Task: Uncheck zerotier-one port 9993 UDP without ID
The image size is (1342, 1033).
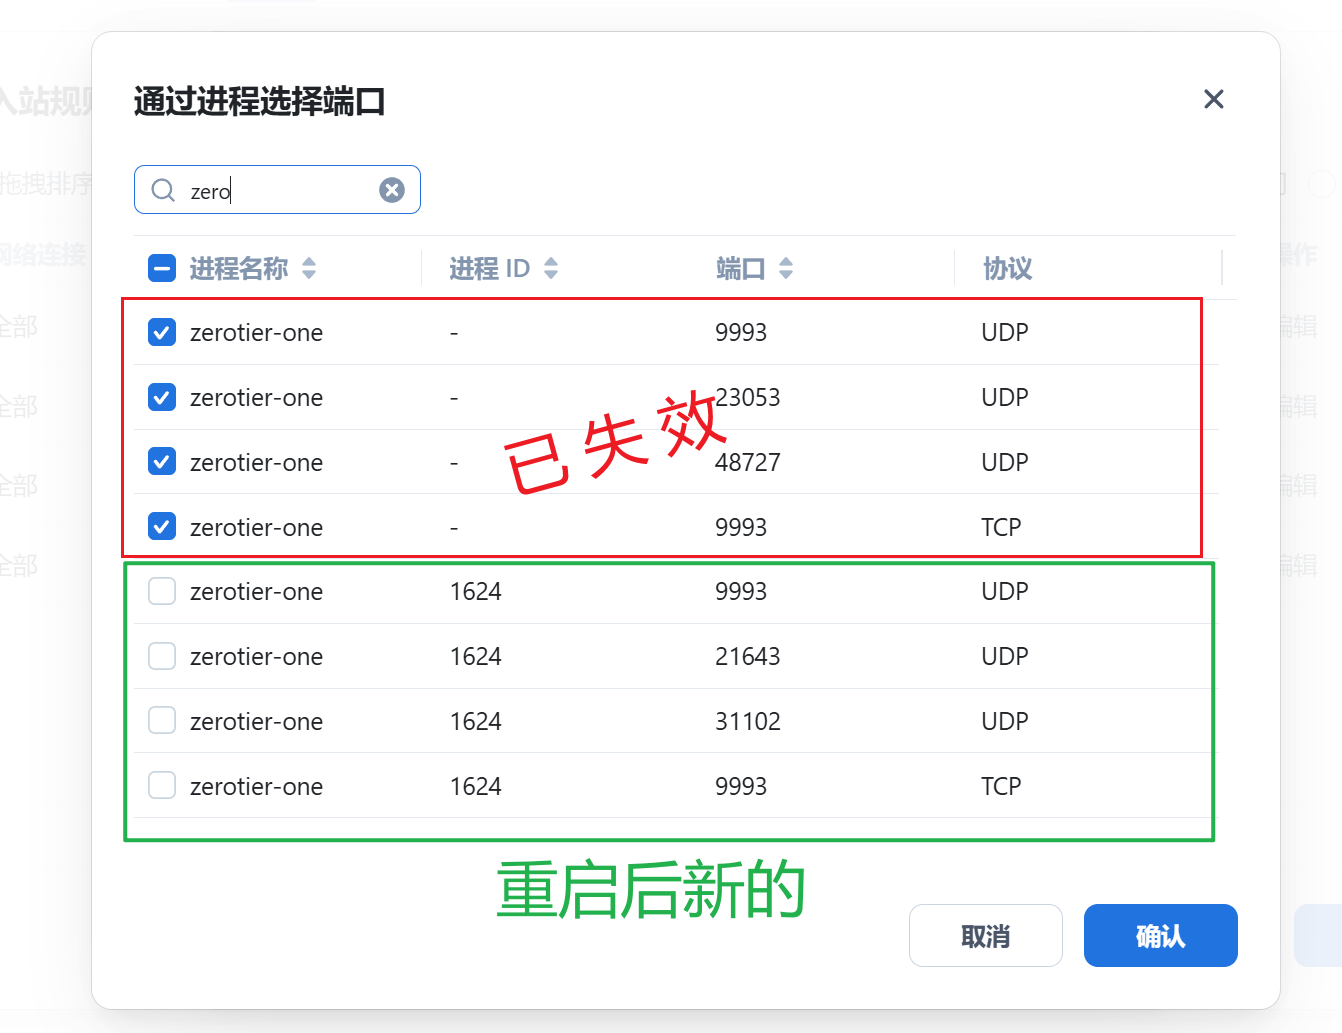Action: point(162,332)
